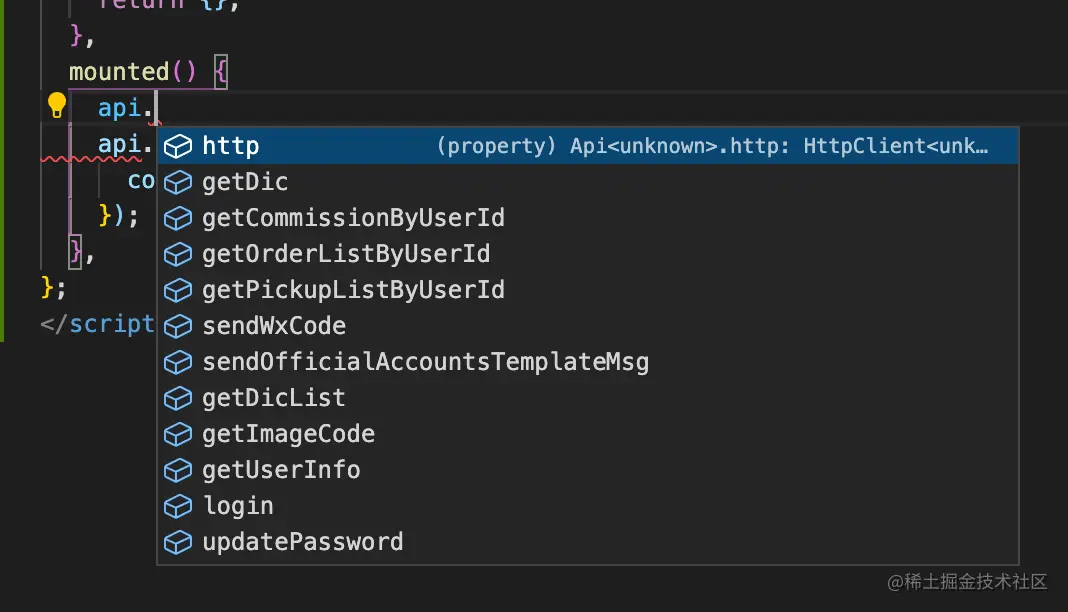Screen dimensions: 1068x612
Task: Pick getOrderListByUserId in the suggestions
Action: [346, 254]
